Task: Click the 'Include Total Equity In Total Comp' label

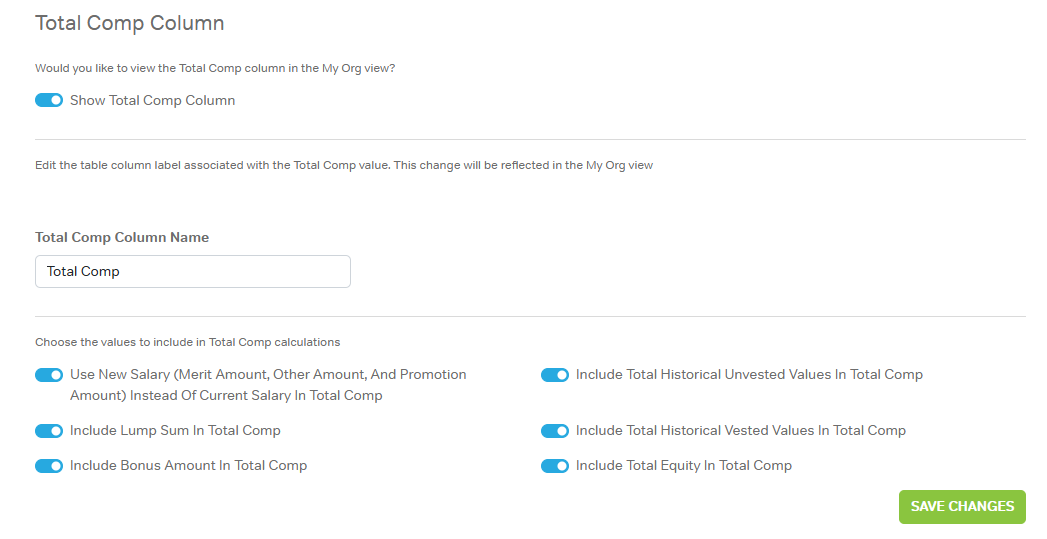Action: point(683,466)
